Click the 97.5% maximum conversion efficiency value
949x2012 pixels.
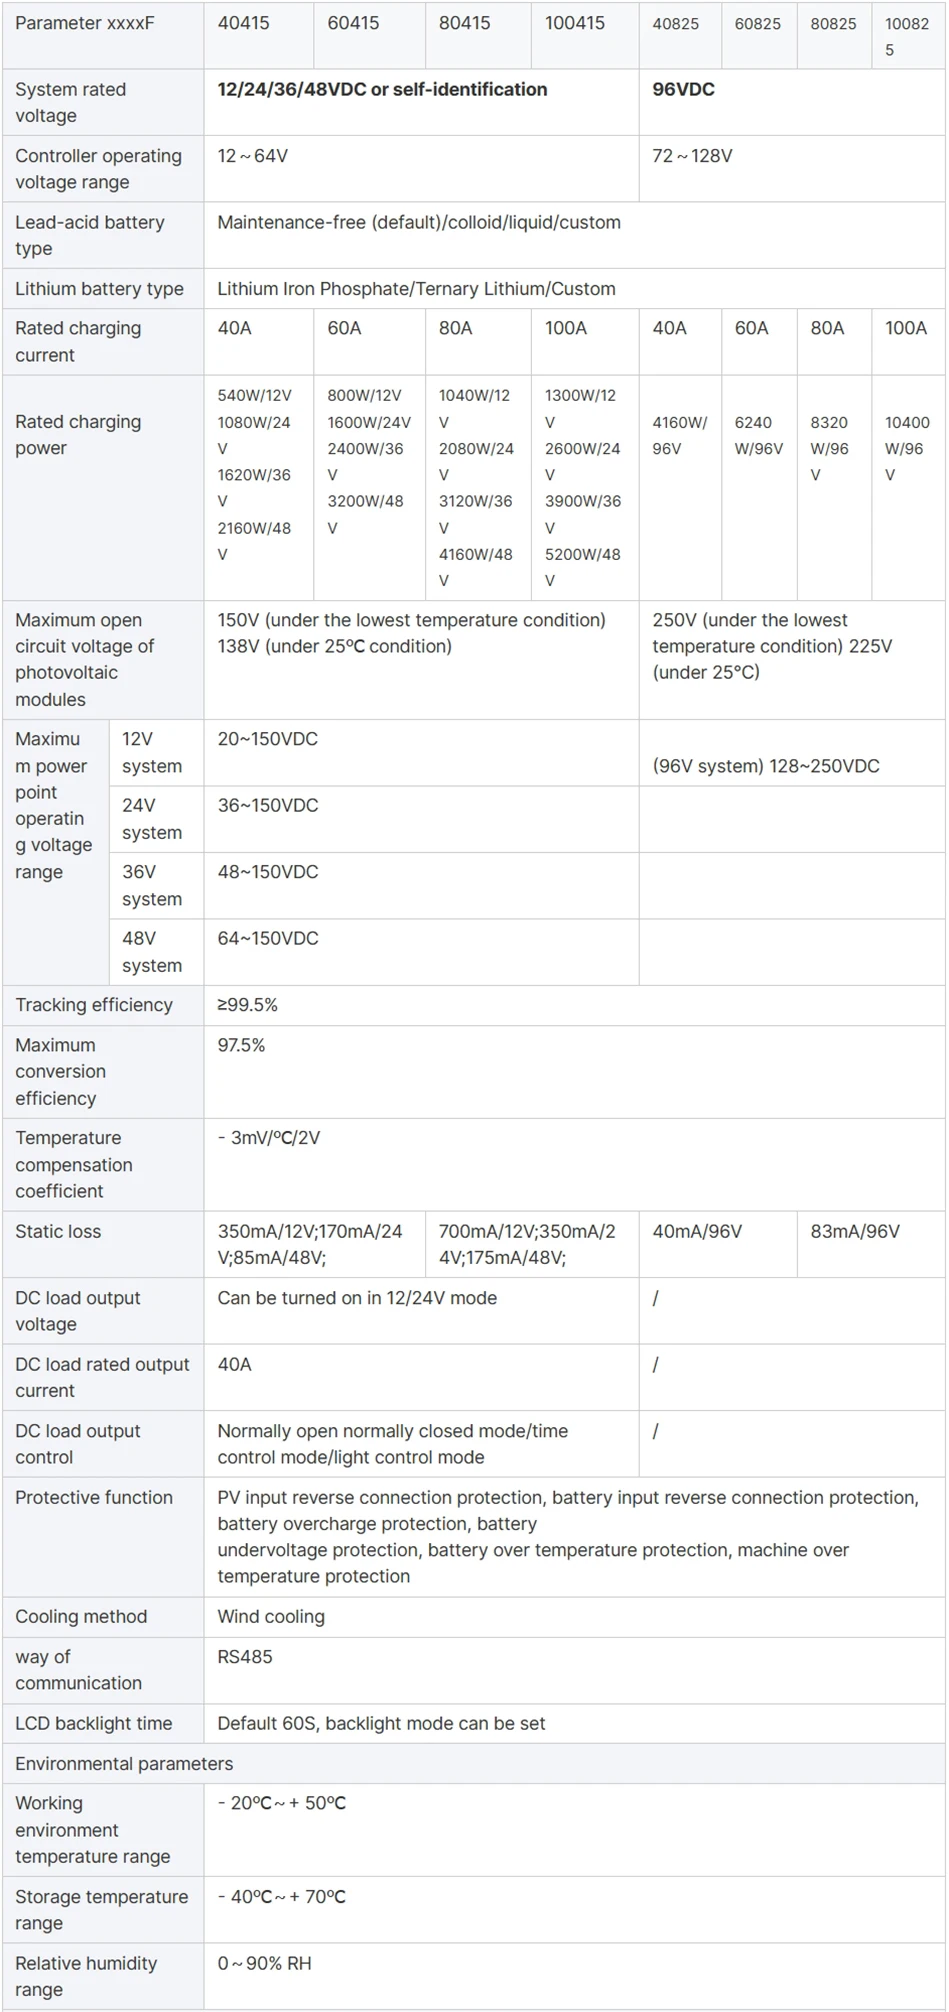(242, 1045)
